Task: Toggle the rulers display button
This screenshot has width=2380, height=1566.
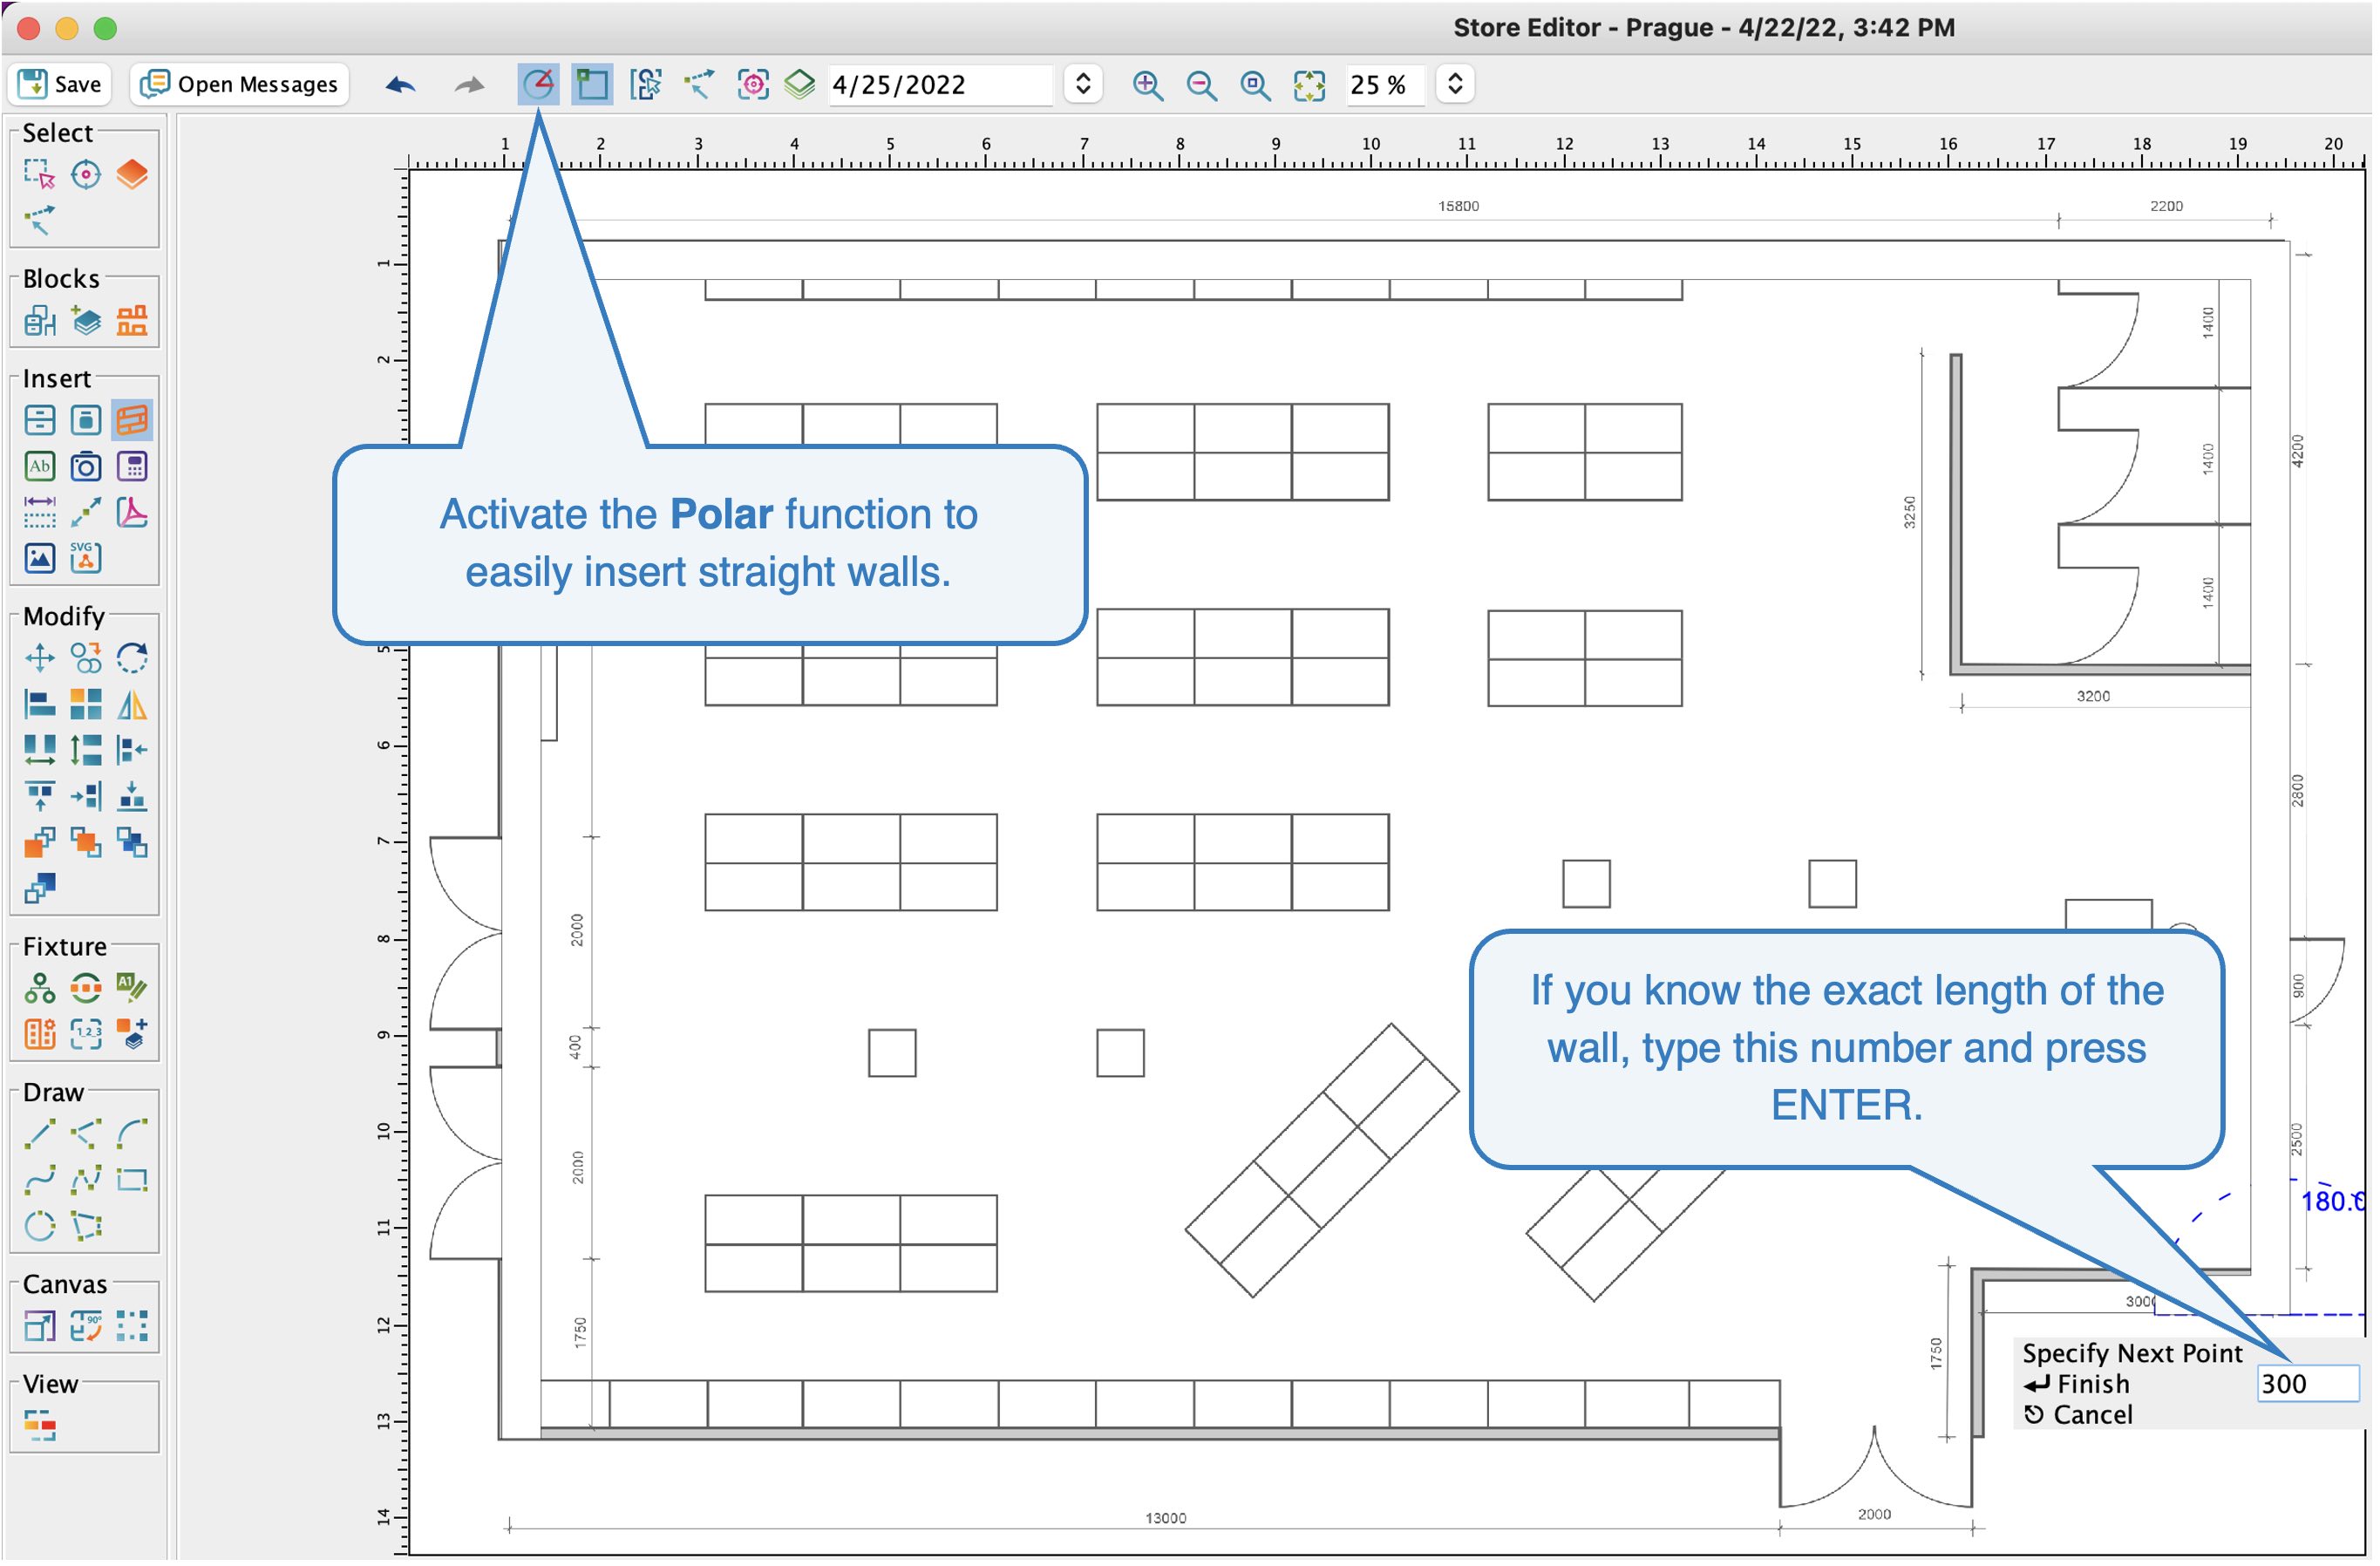Action: [x=592, y=84]
